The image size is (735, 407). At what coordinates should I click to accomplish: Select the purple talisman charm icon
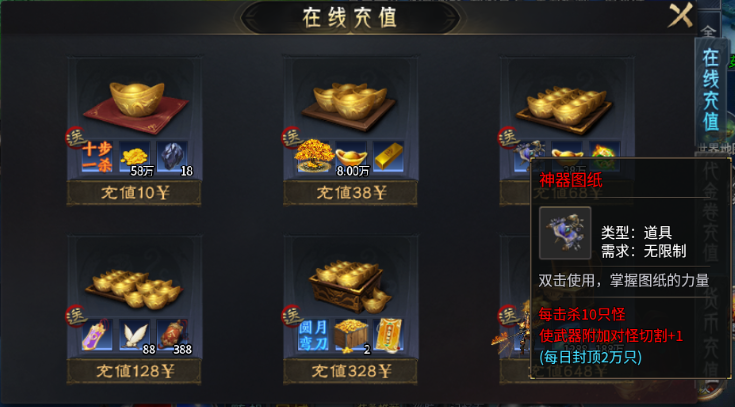97,335
